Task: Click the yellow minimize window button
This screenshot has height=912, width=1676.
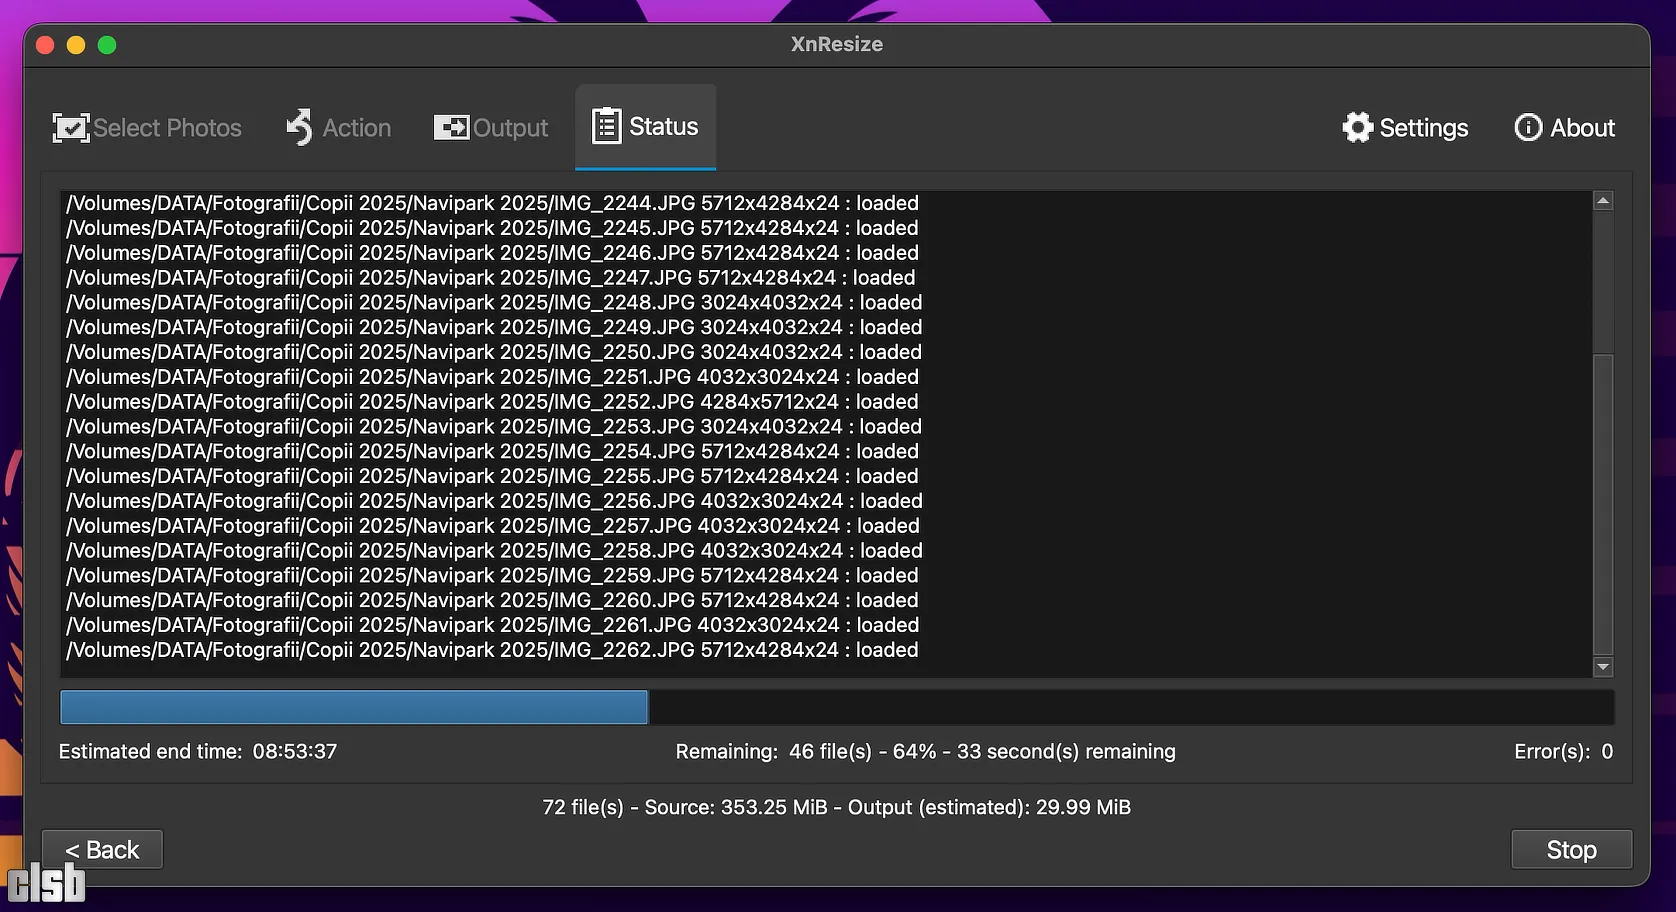Action: 76,45
